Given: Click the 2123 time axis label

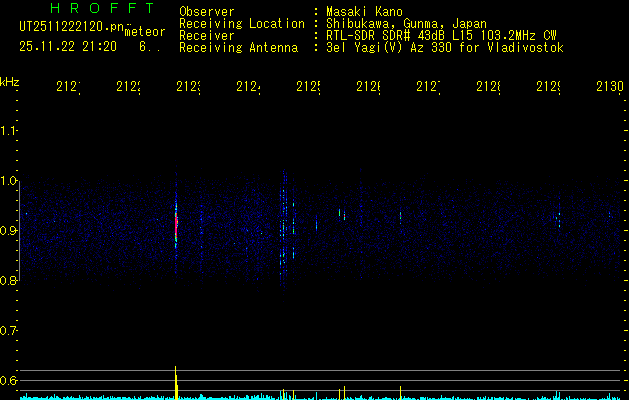Looking at the screenshot, I should 188,87.
